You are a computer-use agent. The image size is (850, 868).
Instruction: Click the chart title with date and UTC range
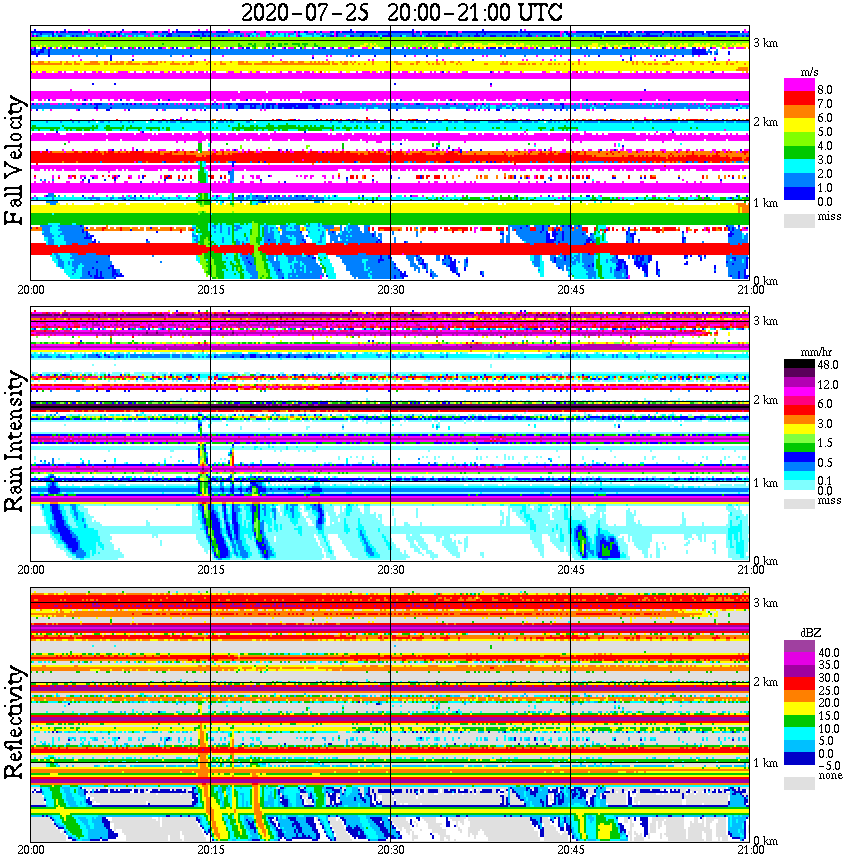[x=401, y=12]
